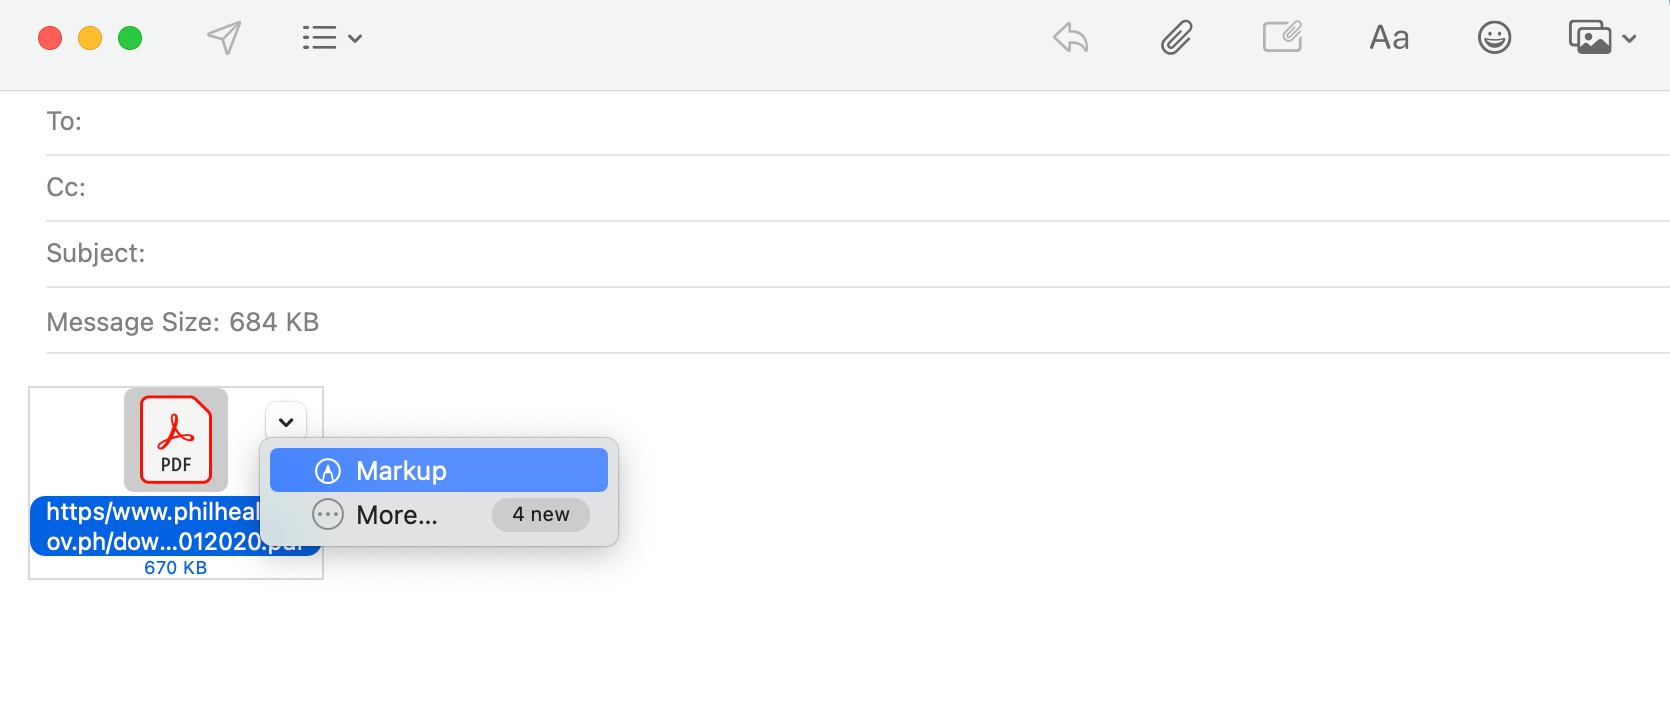Click the green full-screen window button
Screen dimensions: 1670x726
point(130,38)
